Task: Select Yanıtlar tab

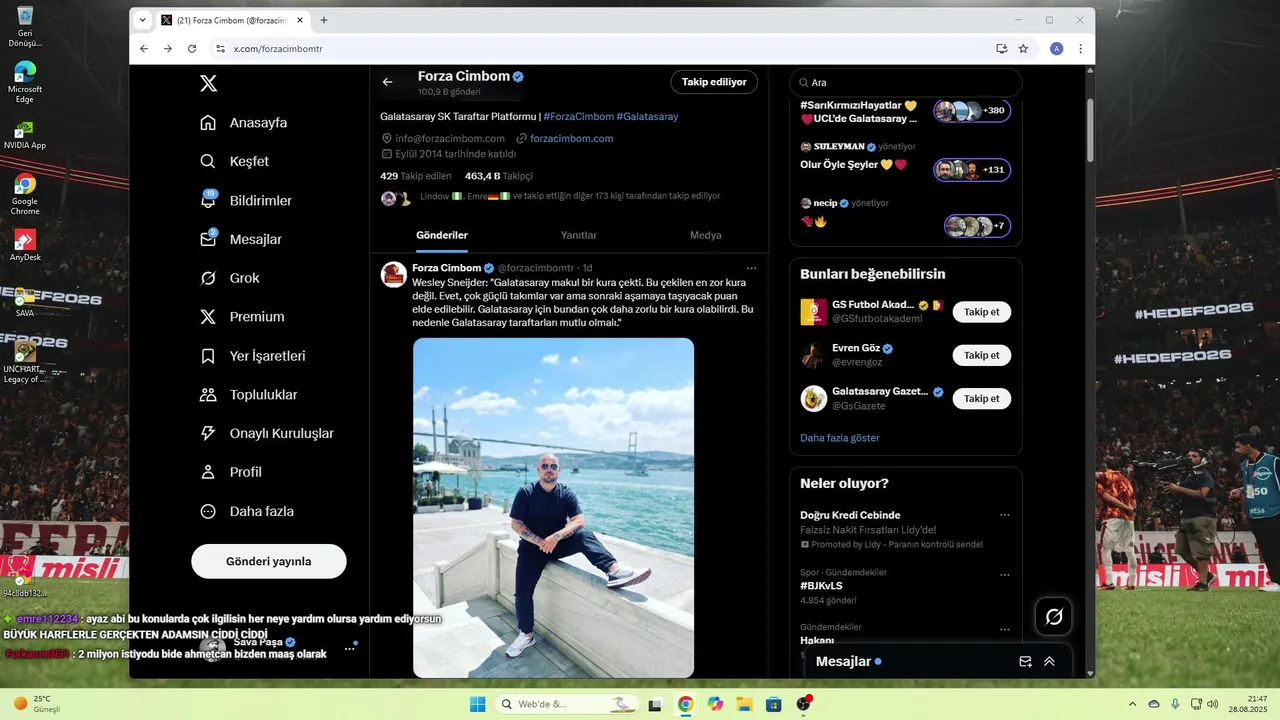Action: (578, 235)
